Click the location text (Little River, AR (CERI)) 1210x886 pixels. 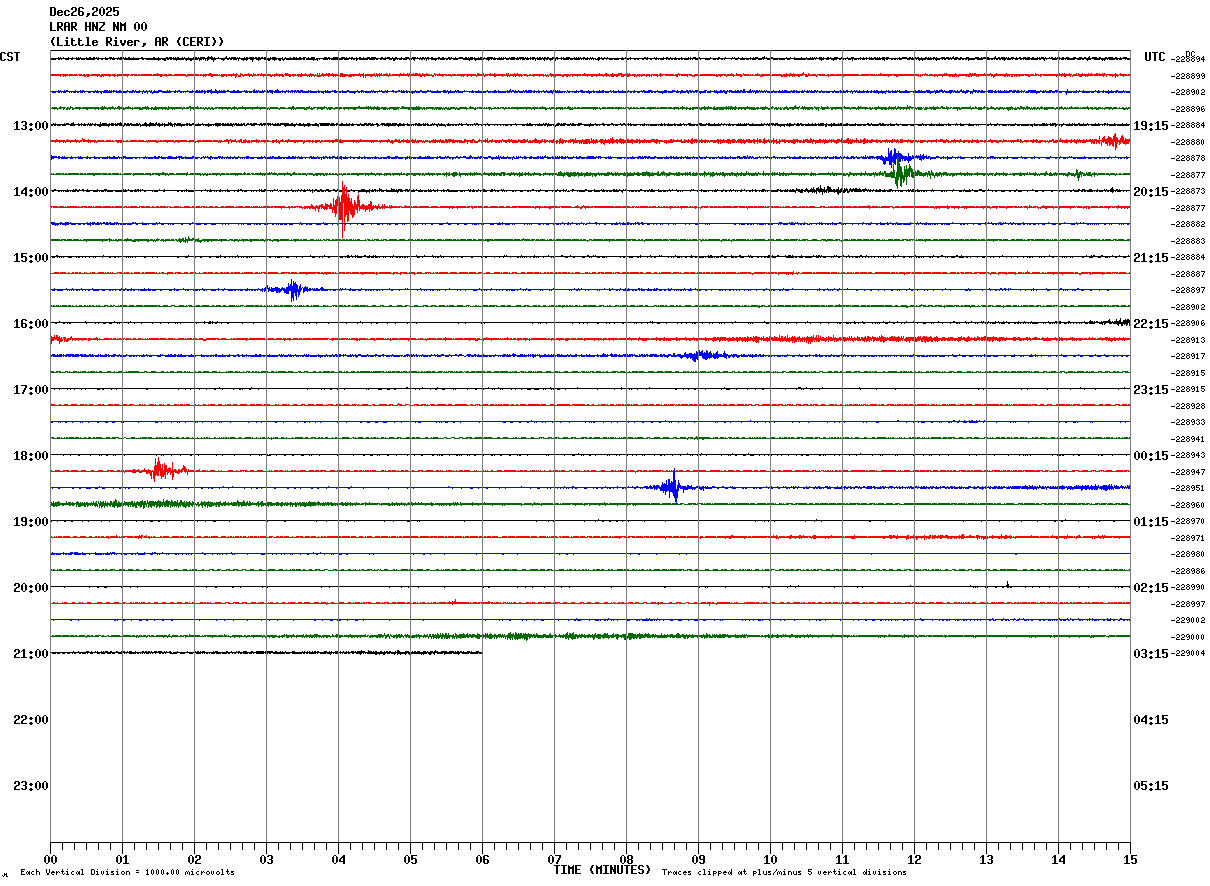point(137,42)
